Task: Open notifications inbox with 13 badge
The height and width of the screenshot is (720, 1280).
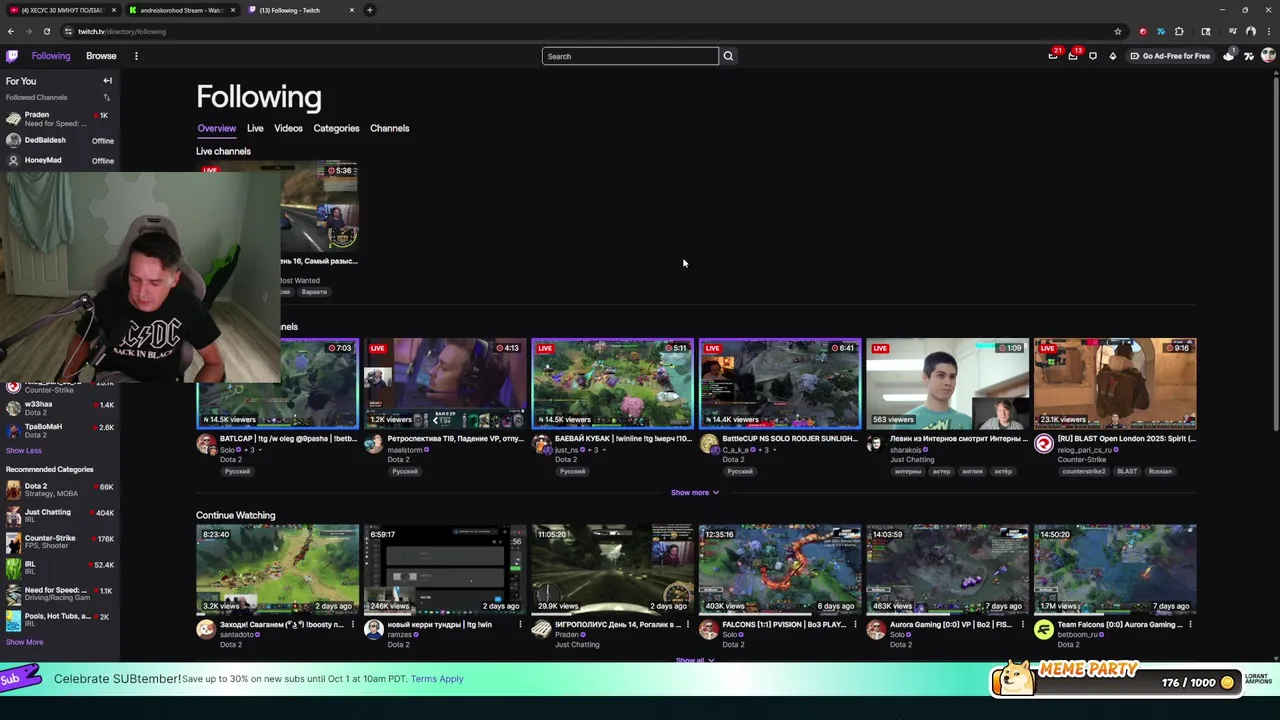Action: click(1073, 56)
